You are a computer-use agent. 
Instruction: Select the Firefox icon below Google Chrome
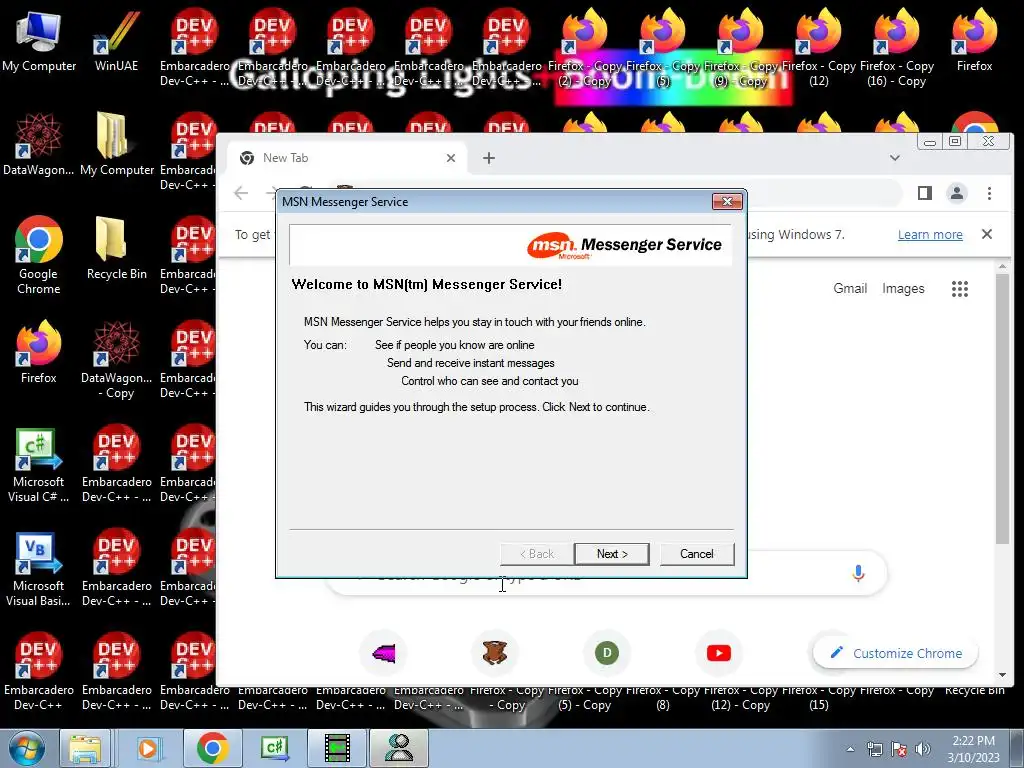[x=39, y=353]
